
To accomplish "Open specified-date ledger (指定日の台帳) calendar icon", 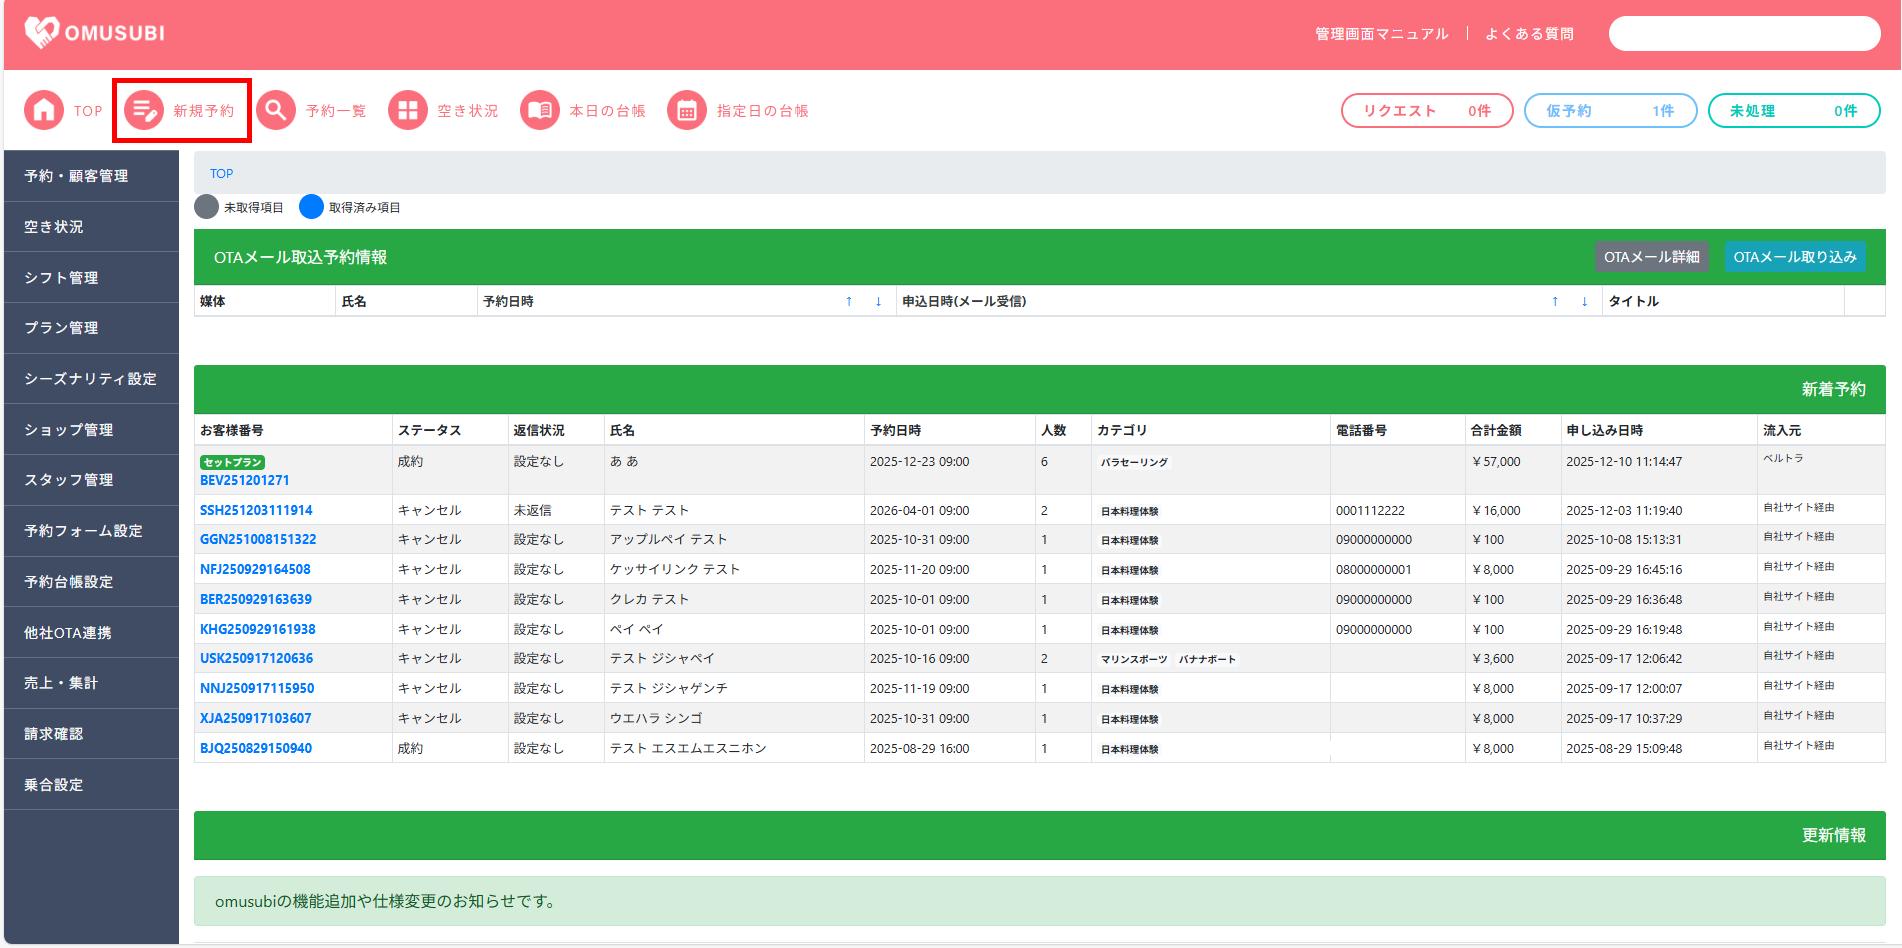I will click(x=687, y=111).
